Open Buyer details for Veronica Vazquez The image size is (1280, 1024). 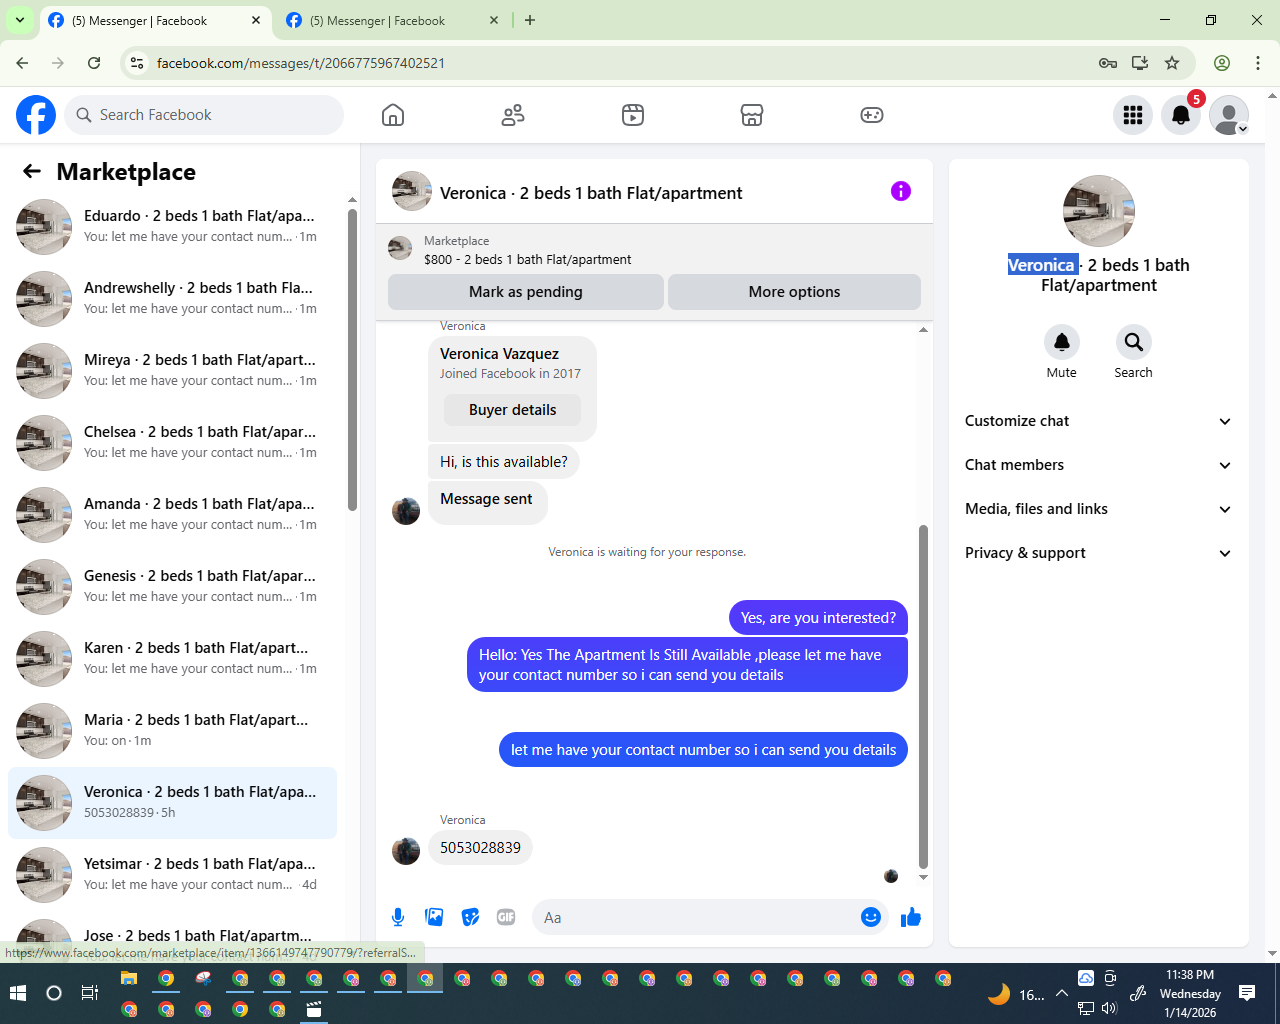tap(512, 410)
